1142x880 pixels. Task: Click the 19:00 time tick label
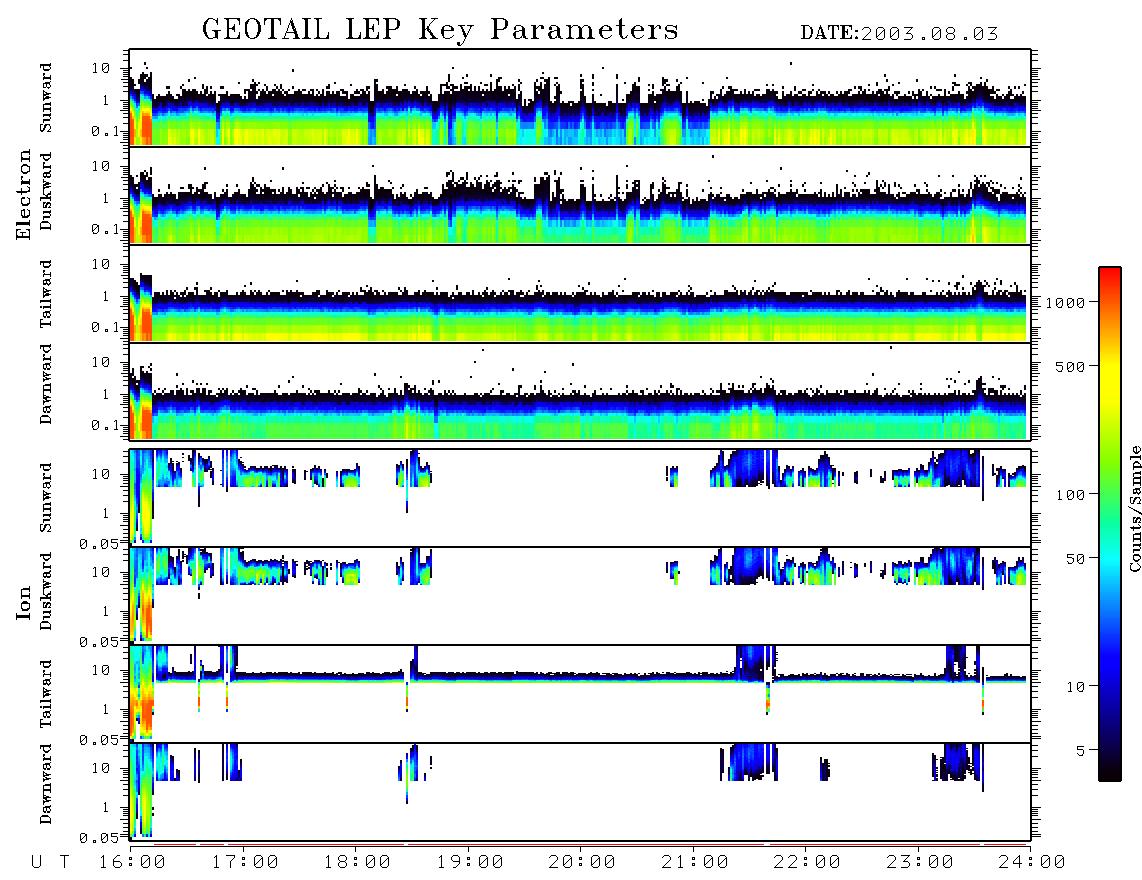(470, 863)
